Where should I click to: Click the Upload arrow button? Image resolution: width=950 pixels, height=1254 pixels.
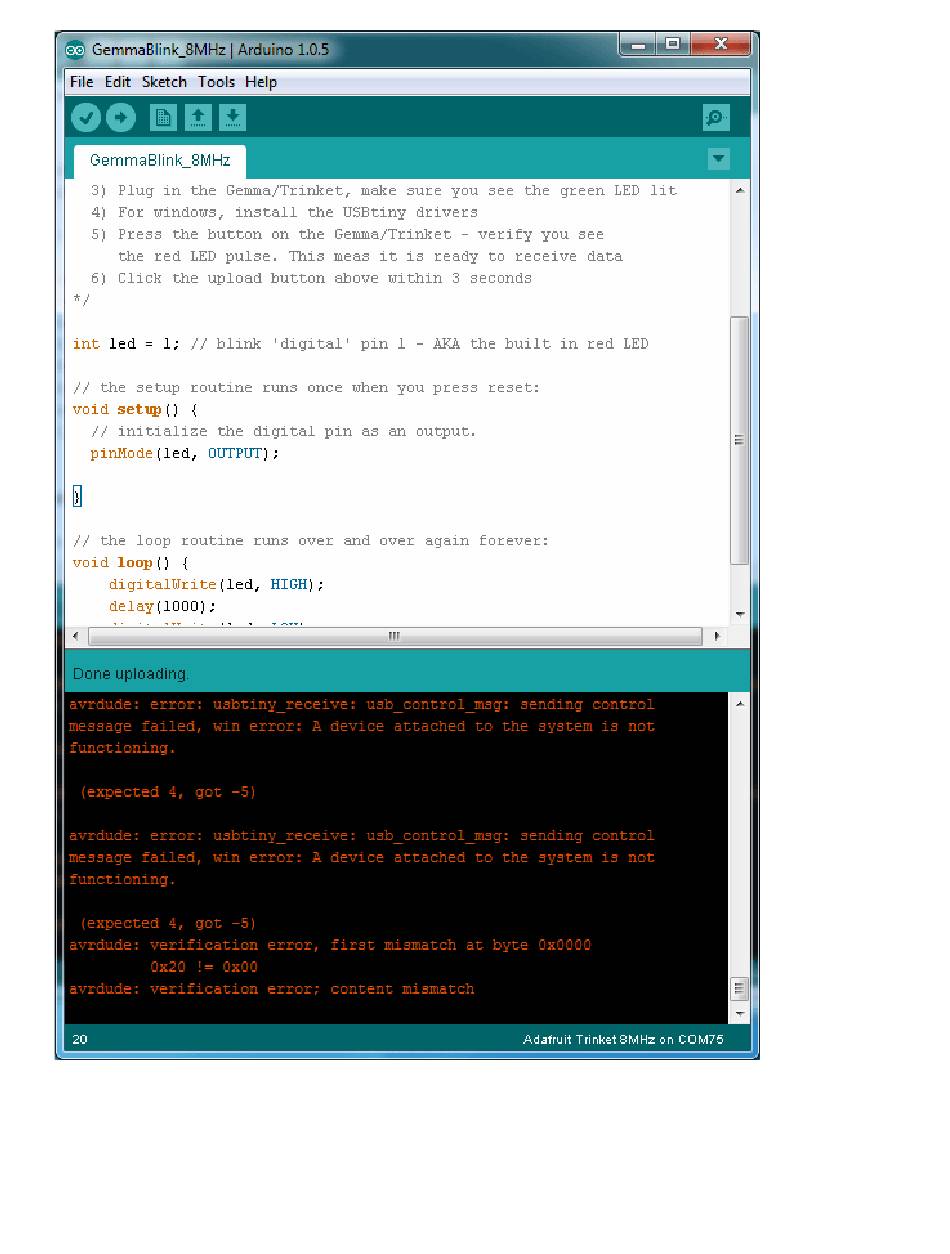(121, 118)
